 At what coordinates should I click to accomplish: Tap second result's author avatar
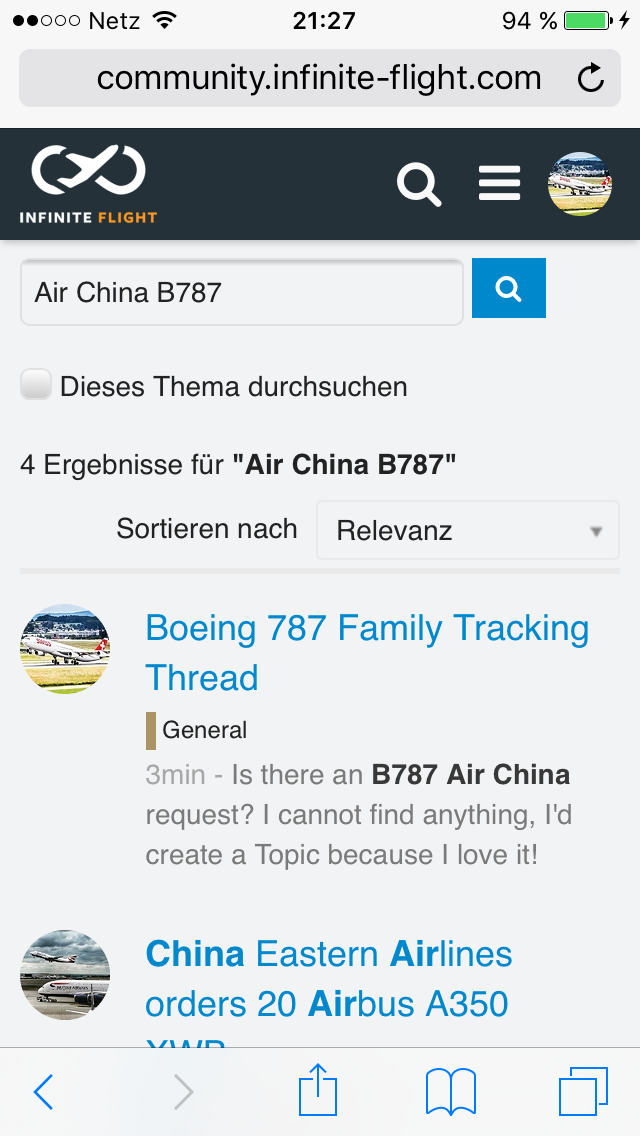[64, 975]
